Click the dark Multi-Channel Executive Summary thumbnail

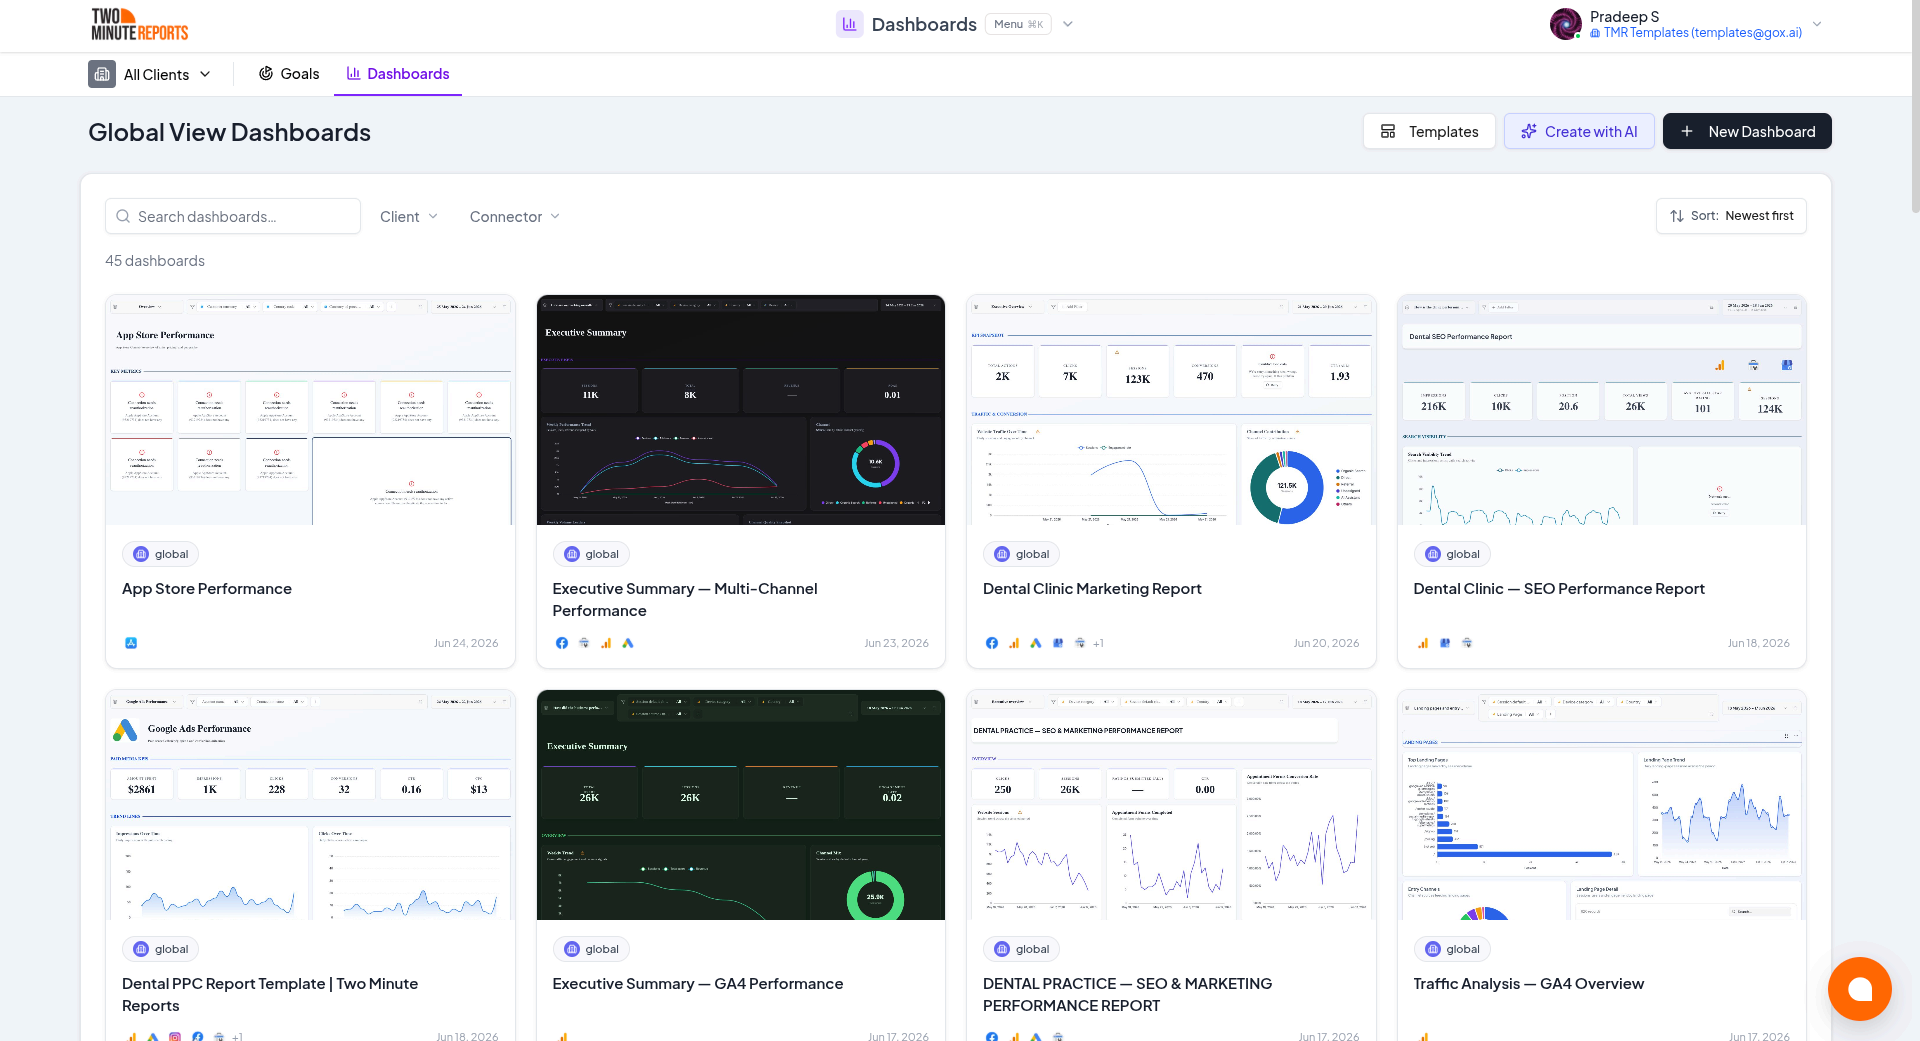click(x=741, y=410)
